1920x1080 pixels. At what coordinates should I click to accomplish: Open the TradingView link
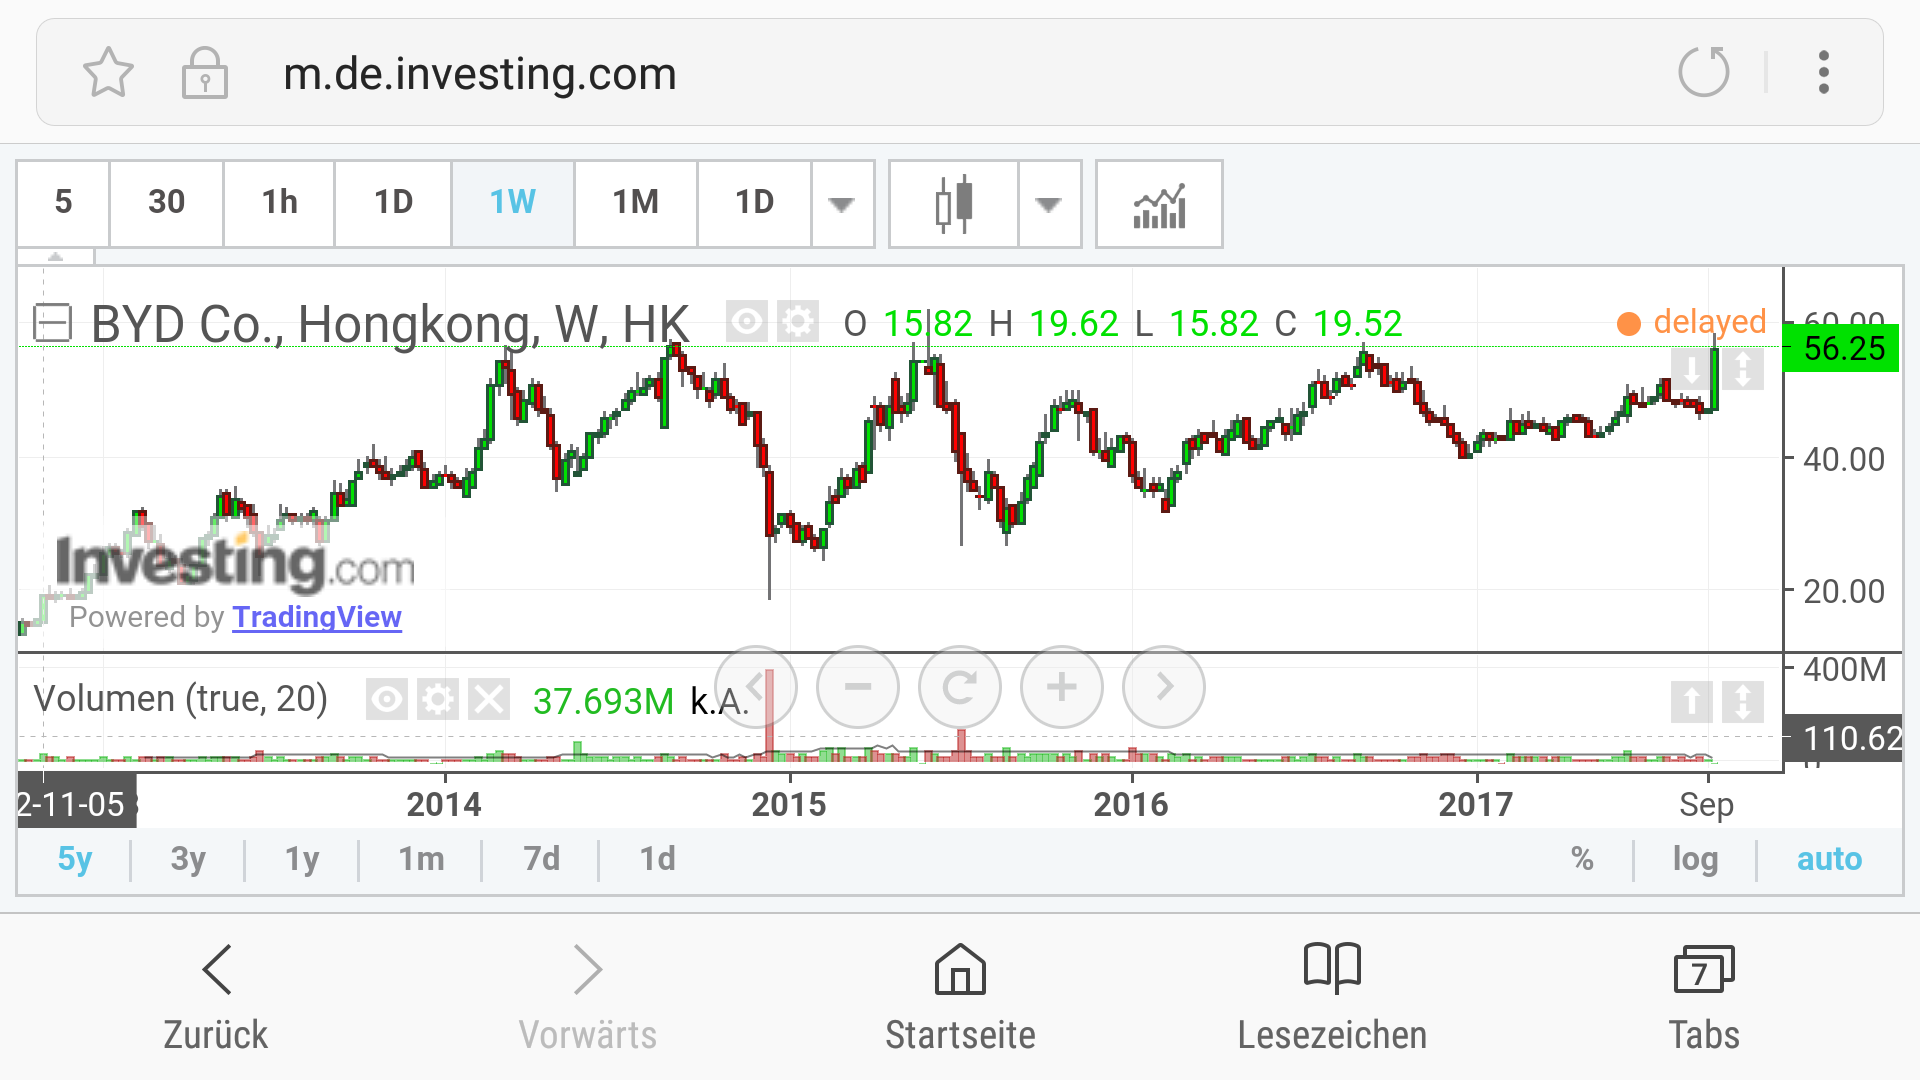pyautogui.click(x=316, y=617)
